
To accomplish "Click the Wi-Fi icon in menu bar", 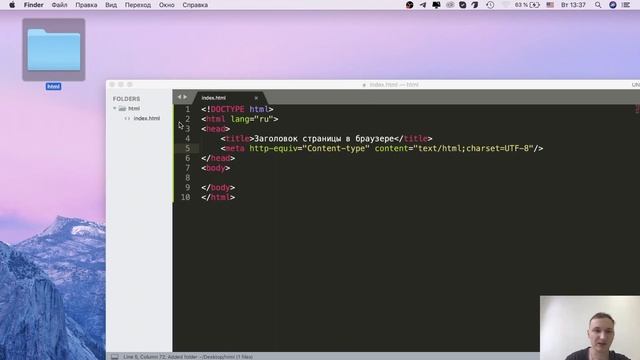I will [505, 5].
